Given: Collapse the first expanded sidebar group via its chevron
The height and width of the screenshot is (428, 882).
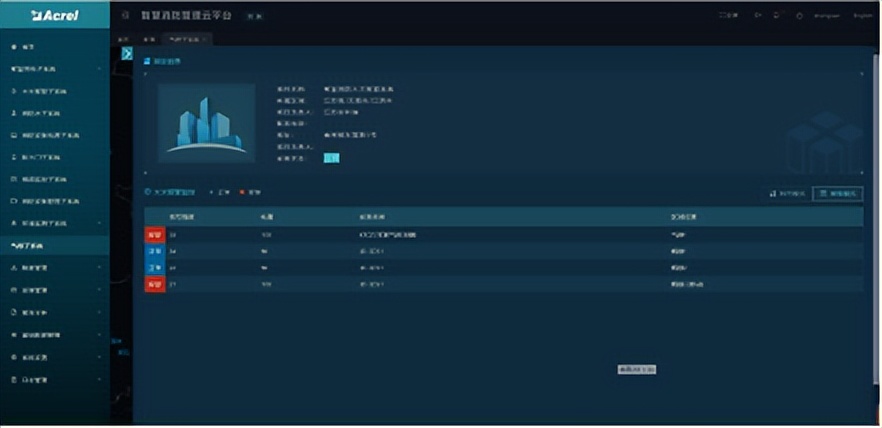Looking at the screenshot, I should tap(100, 69).
